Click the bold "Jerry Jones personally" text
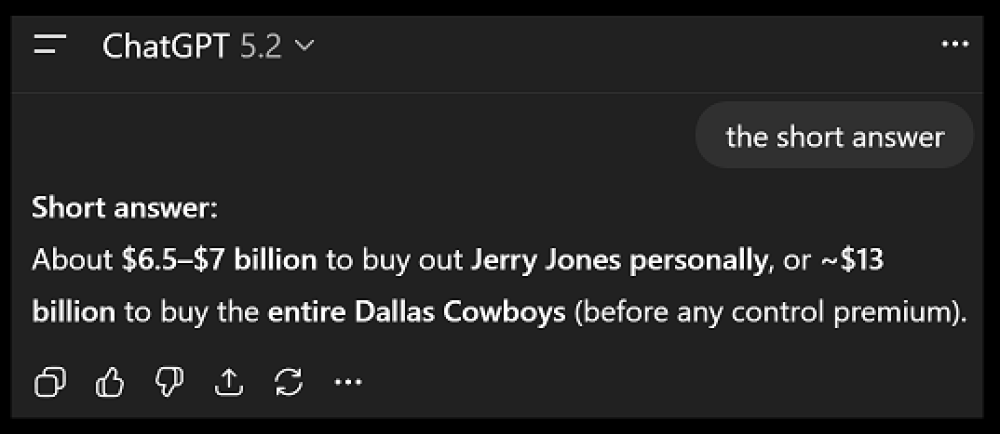The width and height of the screenshot is (1000, 434). (618, 261)
